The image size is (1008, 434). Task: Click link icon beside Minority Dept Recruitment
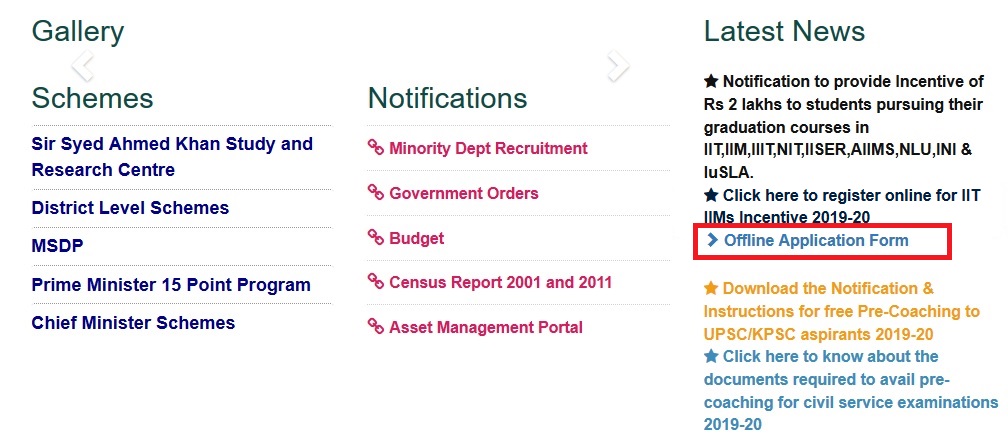click(x=375, y=148)
